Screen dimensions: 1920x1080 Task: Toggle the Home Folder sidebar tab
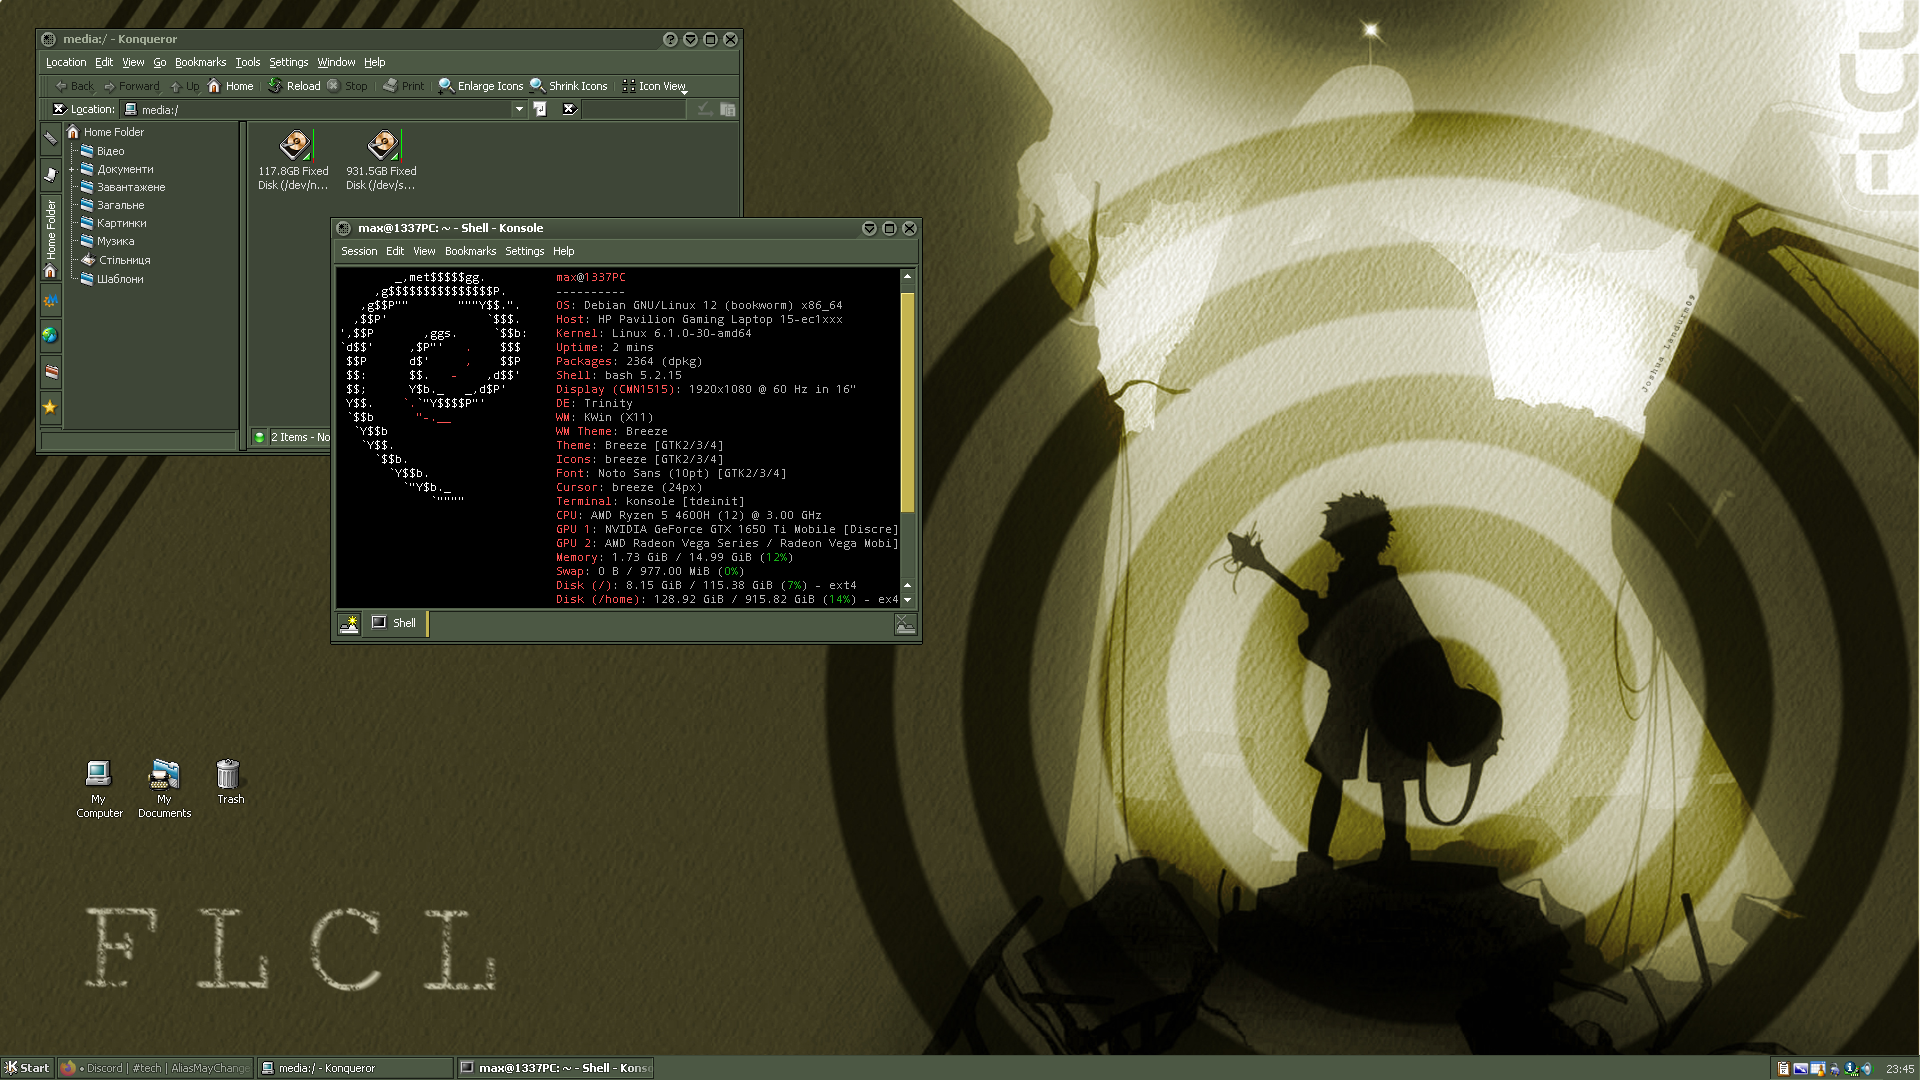[50, 238]
